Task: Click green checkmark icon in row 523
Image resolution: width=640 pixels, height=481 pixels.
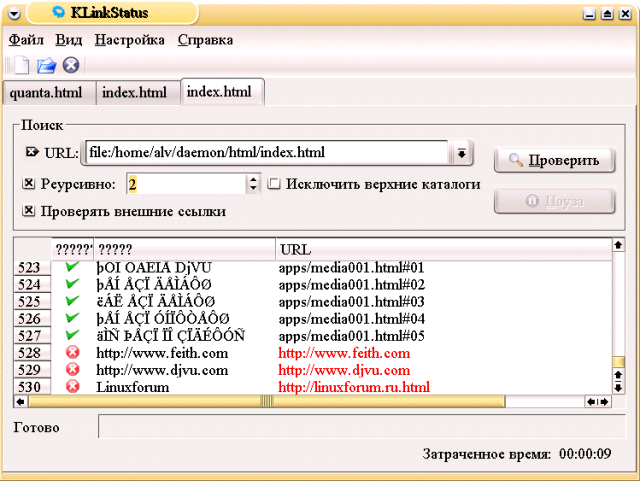Action: [72, 268]
